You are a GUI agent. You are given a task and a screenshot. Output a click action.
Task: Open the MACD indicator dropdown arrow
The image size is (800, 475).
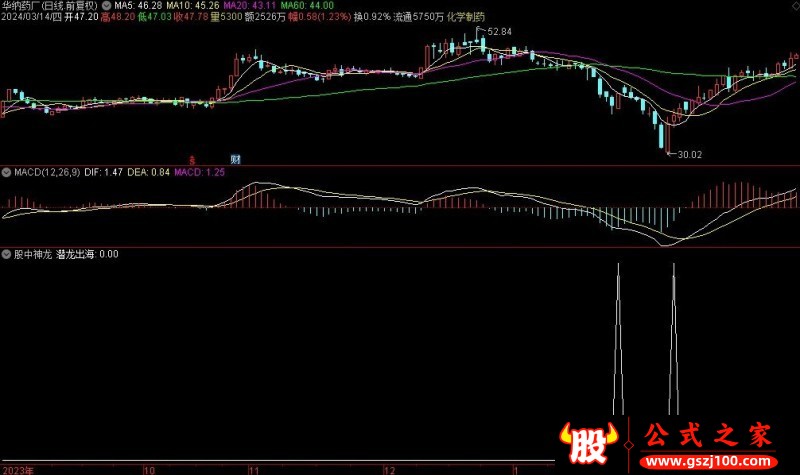[x=5, y=173]
